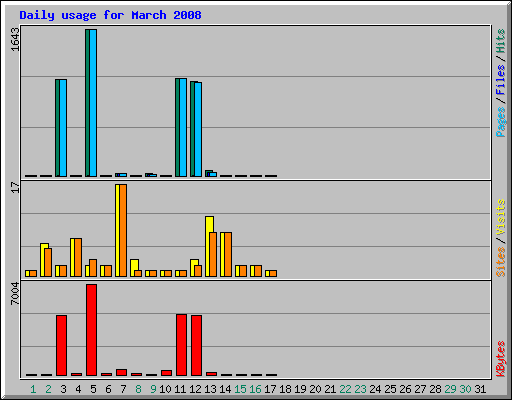Click day label 15 on the x-axis

coord(240,389)
